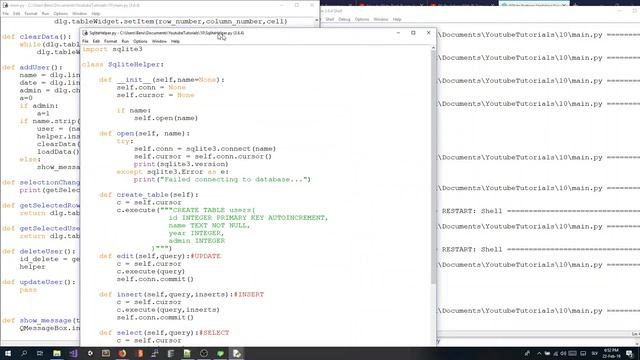This screenshot has width=640, height=360.
Task: Click '__init__' method definition
Action: (x=162, y=80)
